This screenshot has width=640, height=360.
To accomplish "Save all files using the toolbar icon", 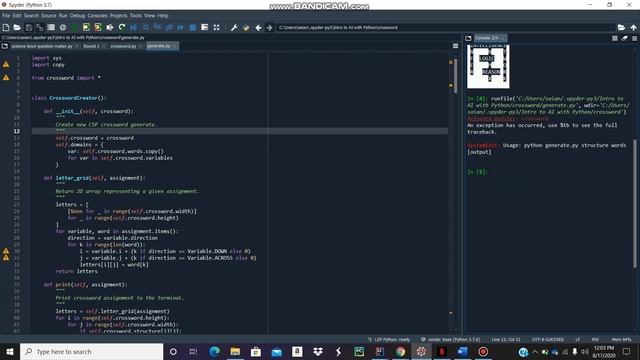I will (x=40, y=27).
